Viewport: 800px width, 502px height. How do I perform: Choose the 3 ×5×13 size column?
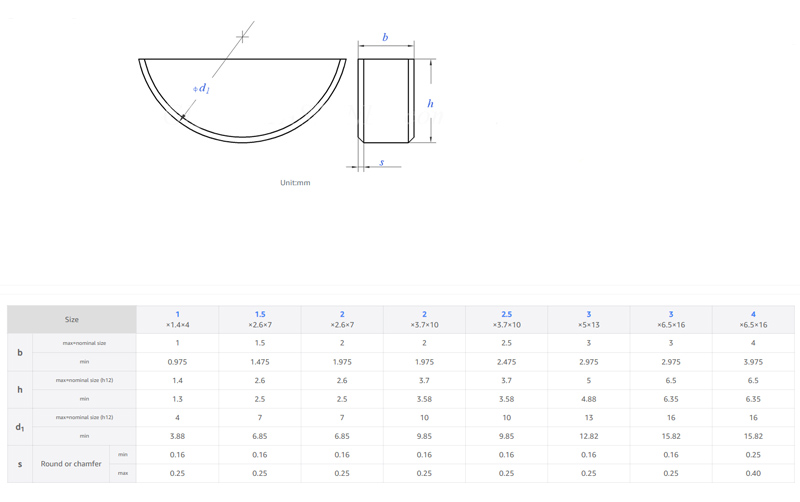589,319
